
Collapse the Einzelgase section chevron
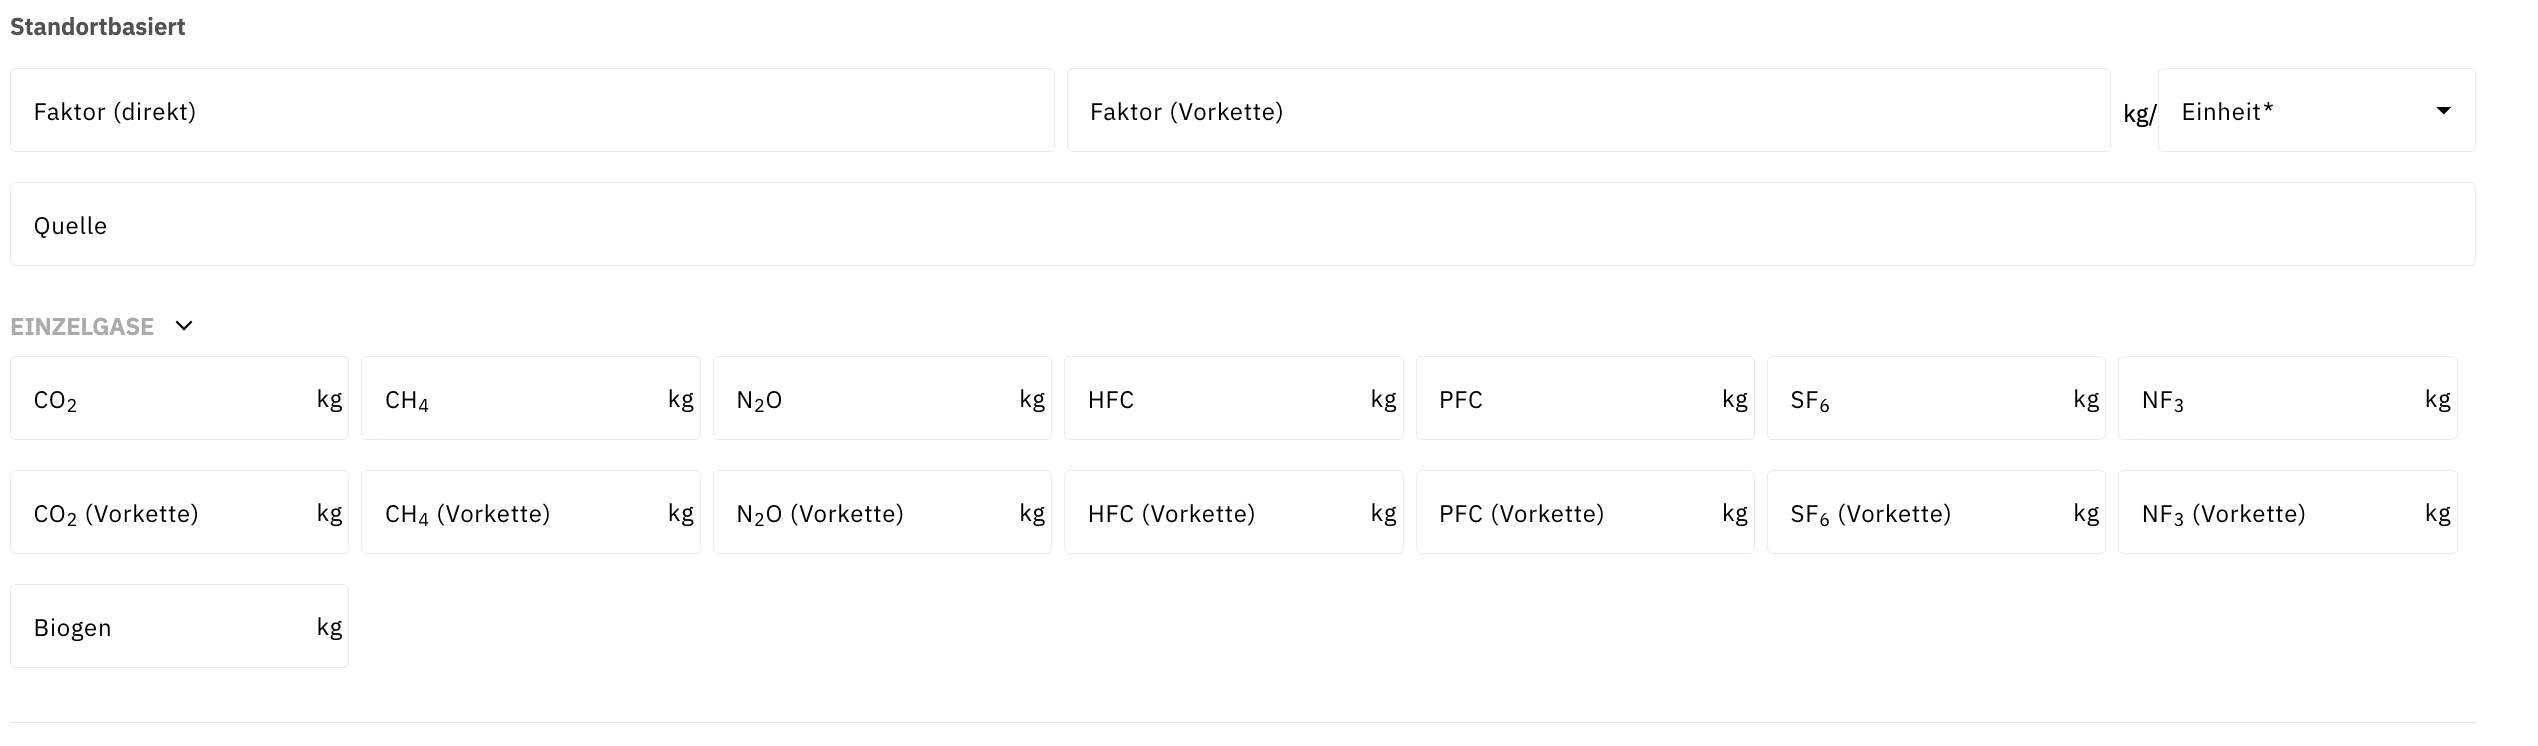[184, 326]
